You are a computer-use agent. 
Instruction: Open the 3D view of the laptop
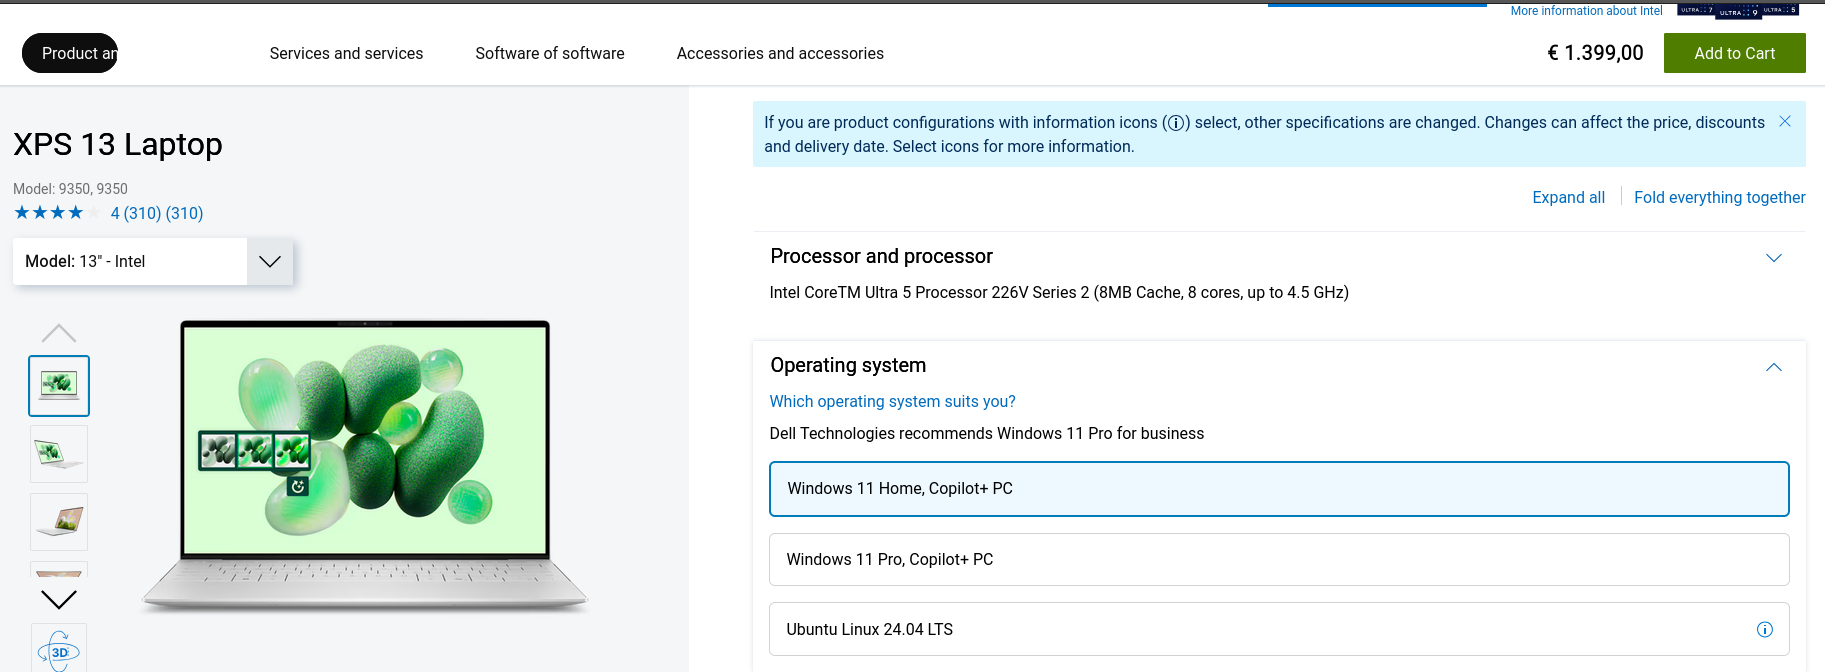59,651
